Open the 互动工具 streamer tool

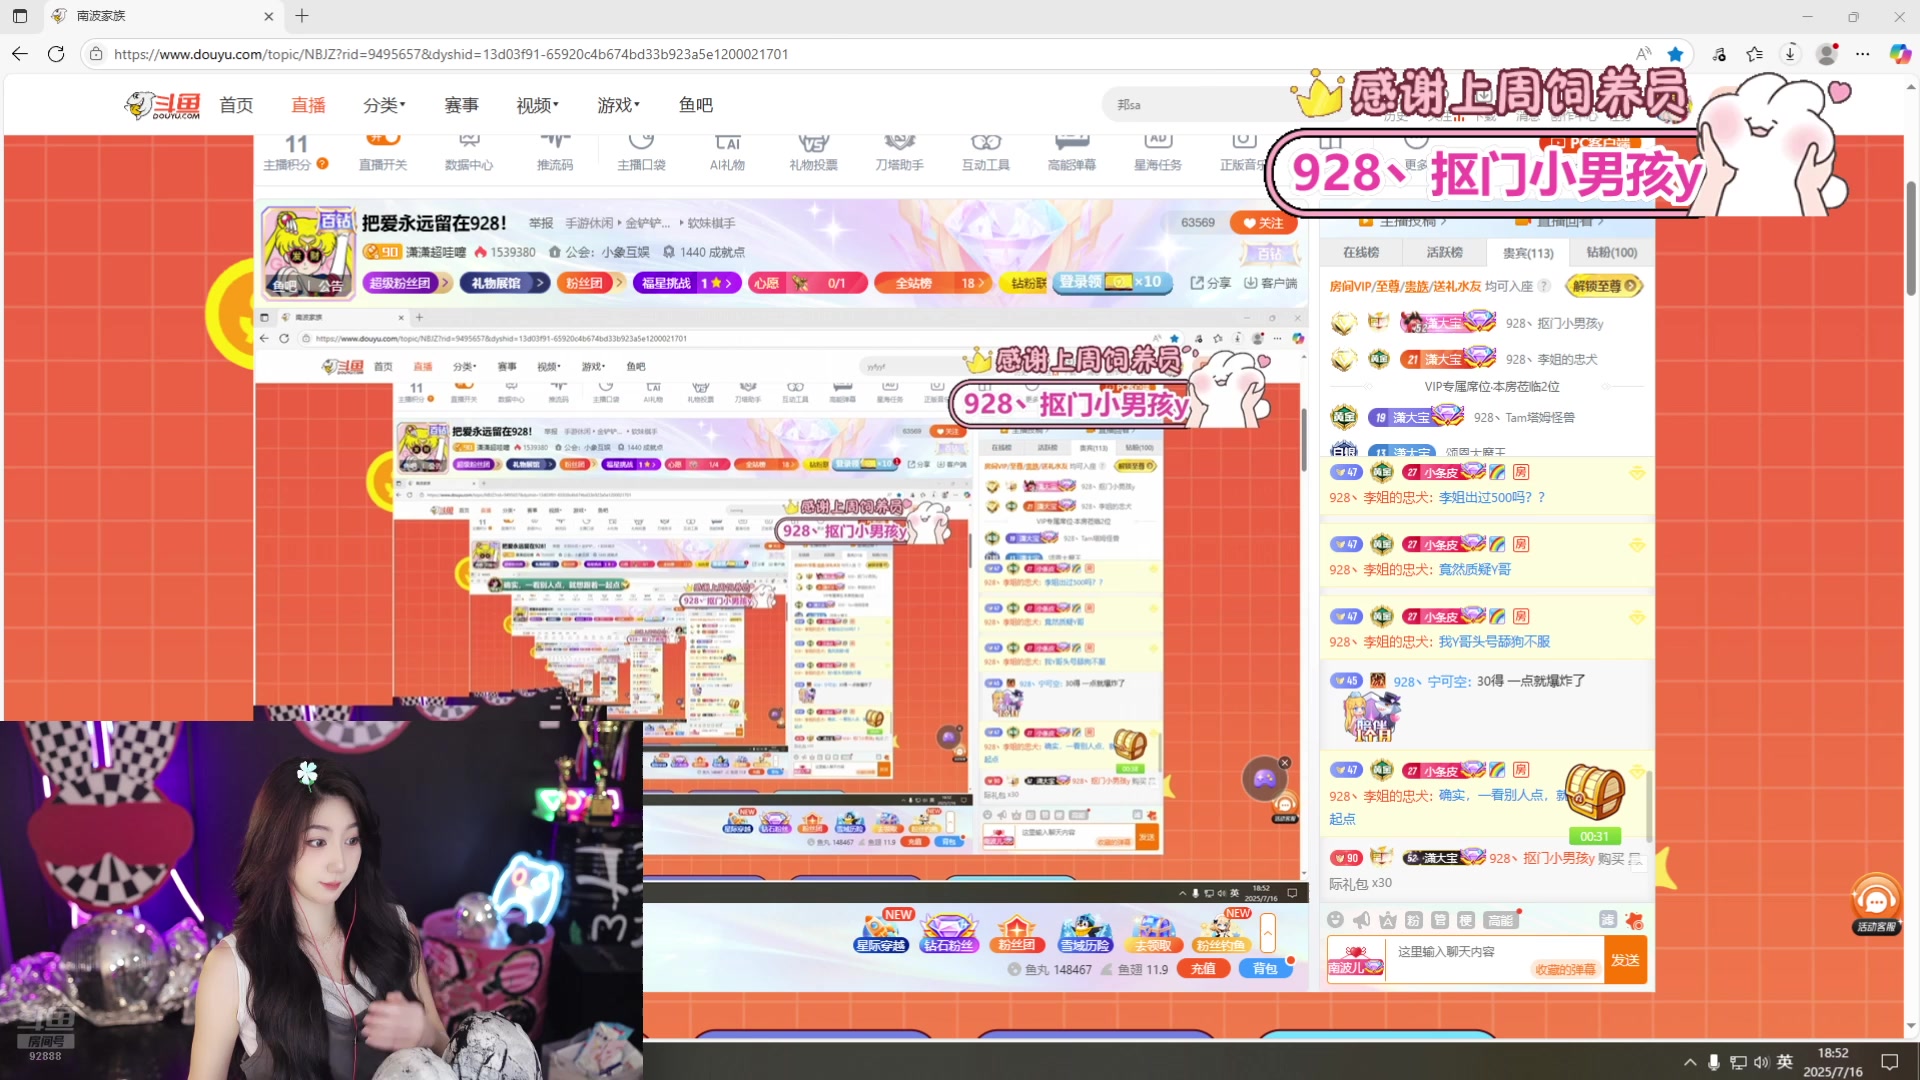click(x=985, y=153)
